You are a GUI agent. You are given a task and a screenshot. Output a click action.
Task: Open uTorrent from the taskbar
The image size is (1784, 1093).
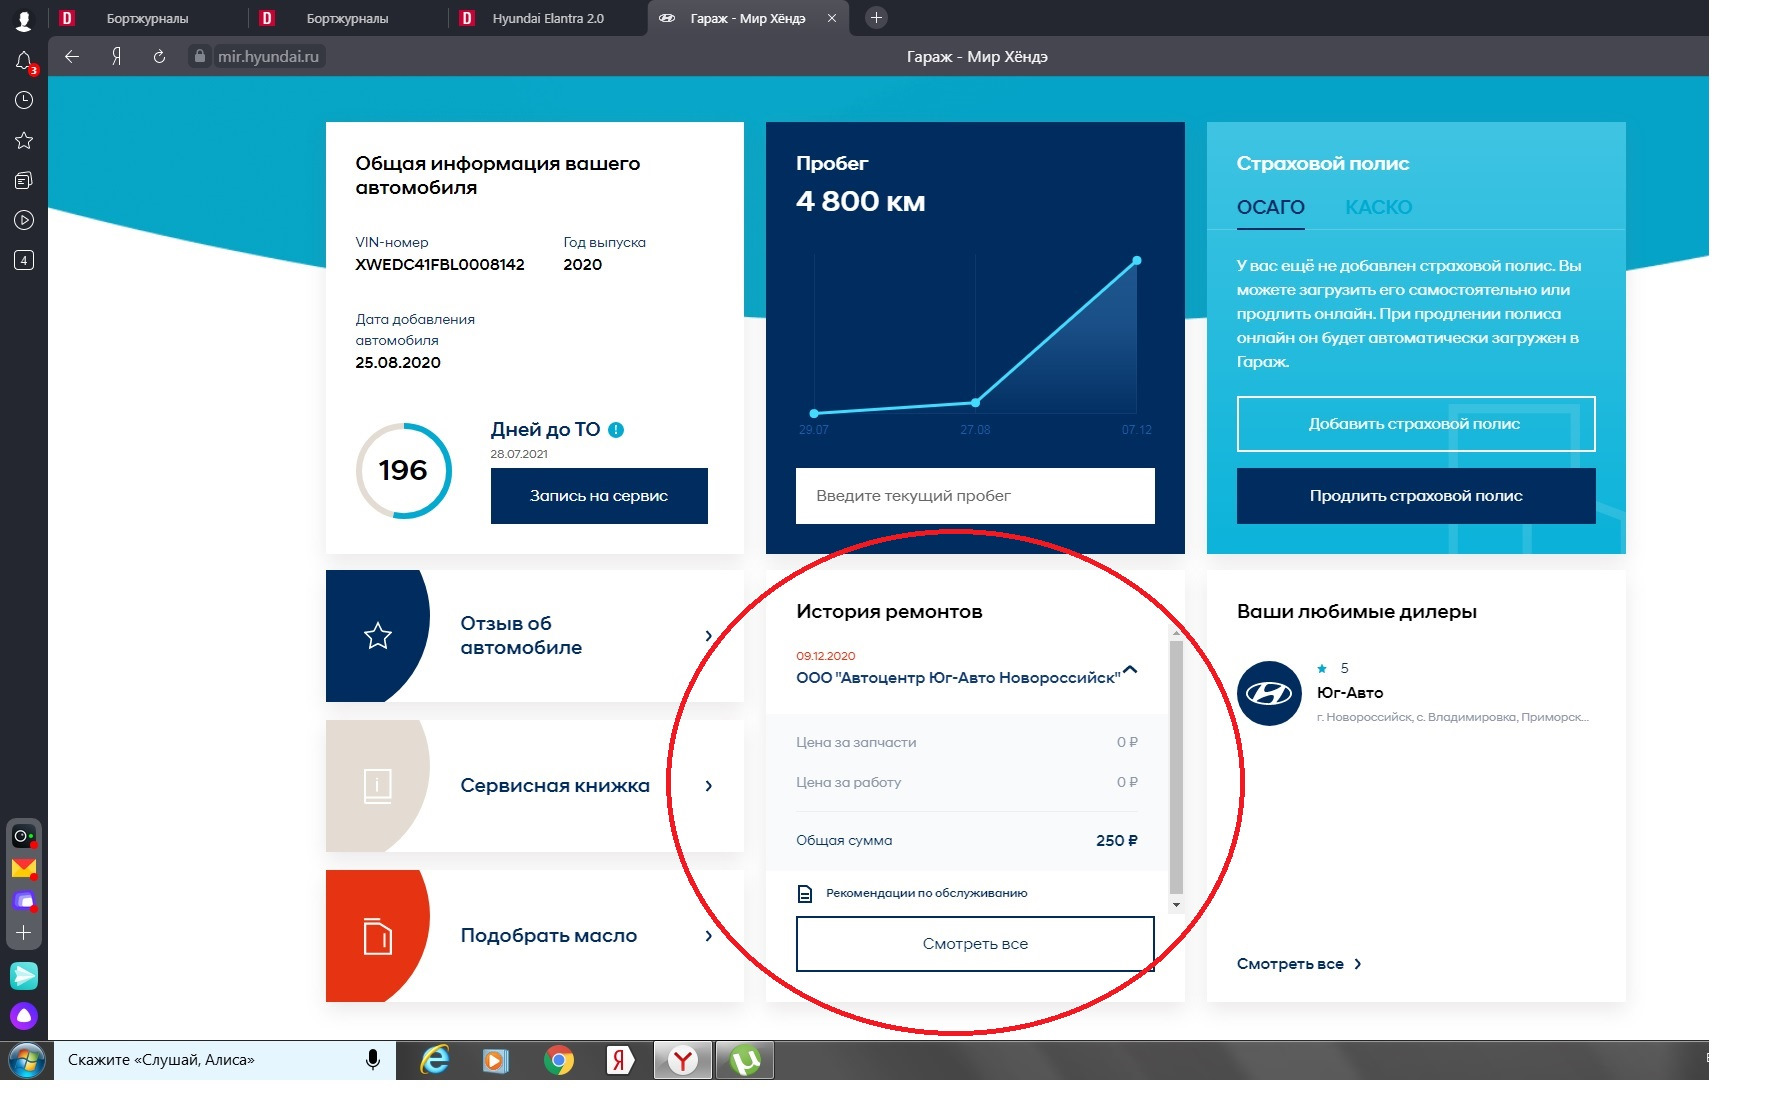745,1060
